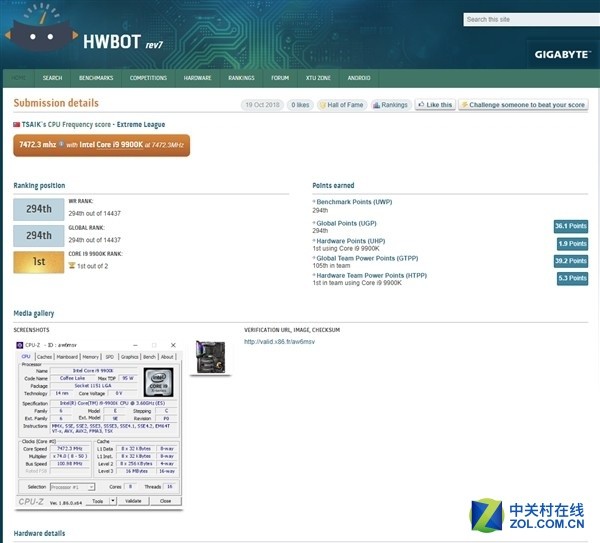This screenshot has width=600, height=543.
Task: Click the Search this site field
Action: [x=532, y=20]
